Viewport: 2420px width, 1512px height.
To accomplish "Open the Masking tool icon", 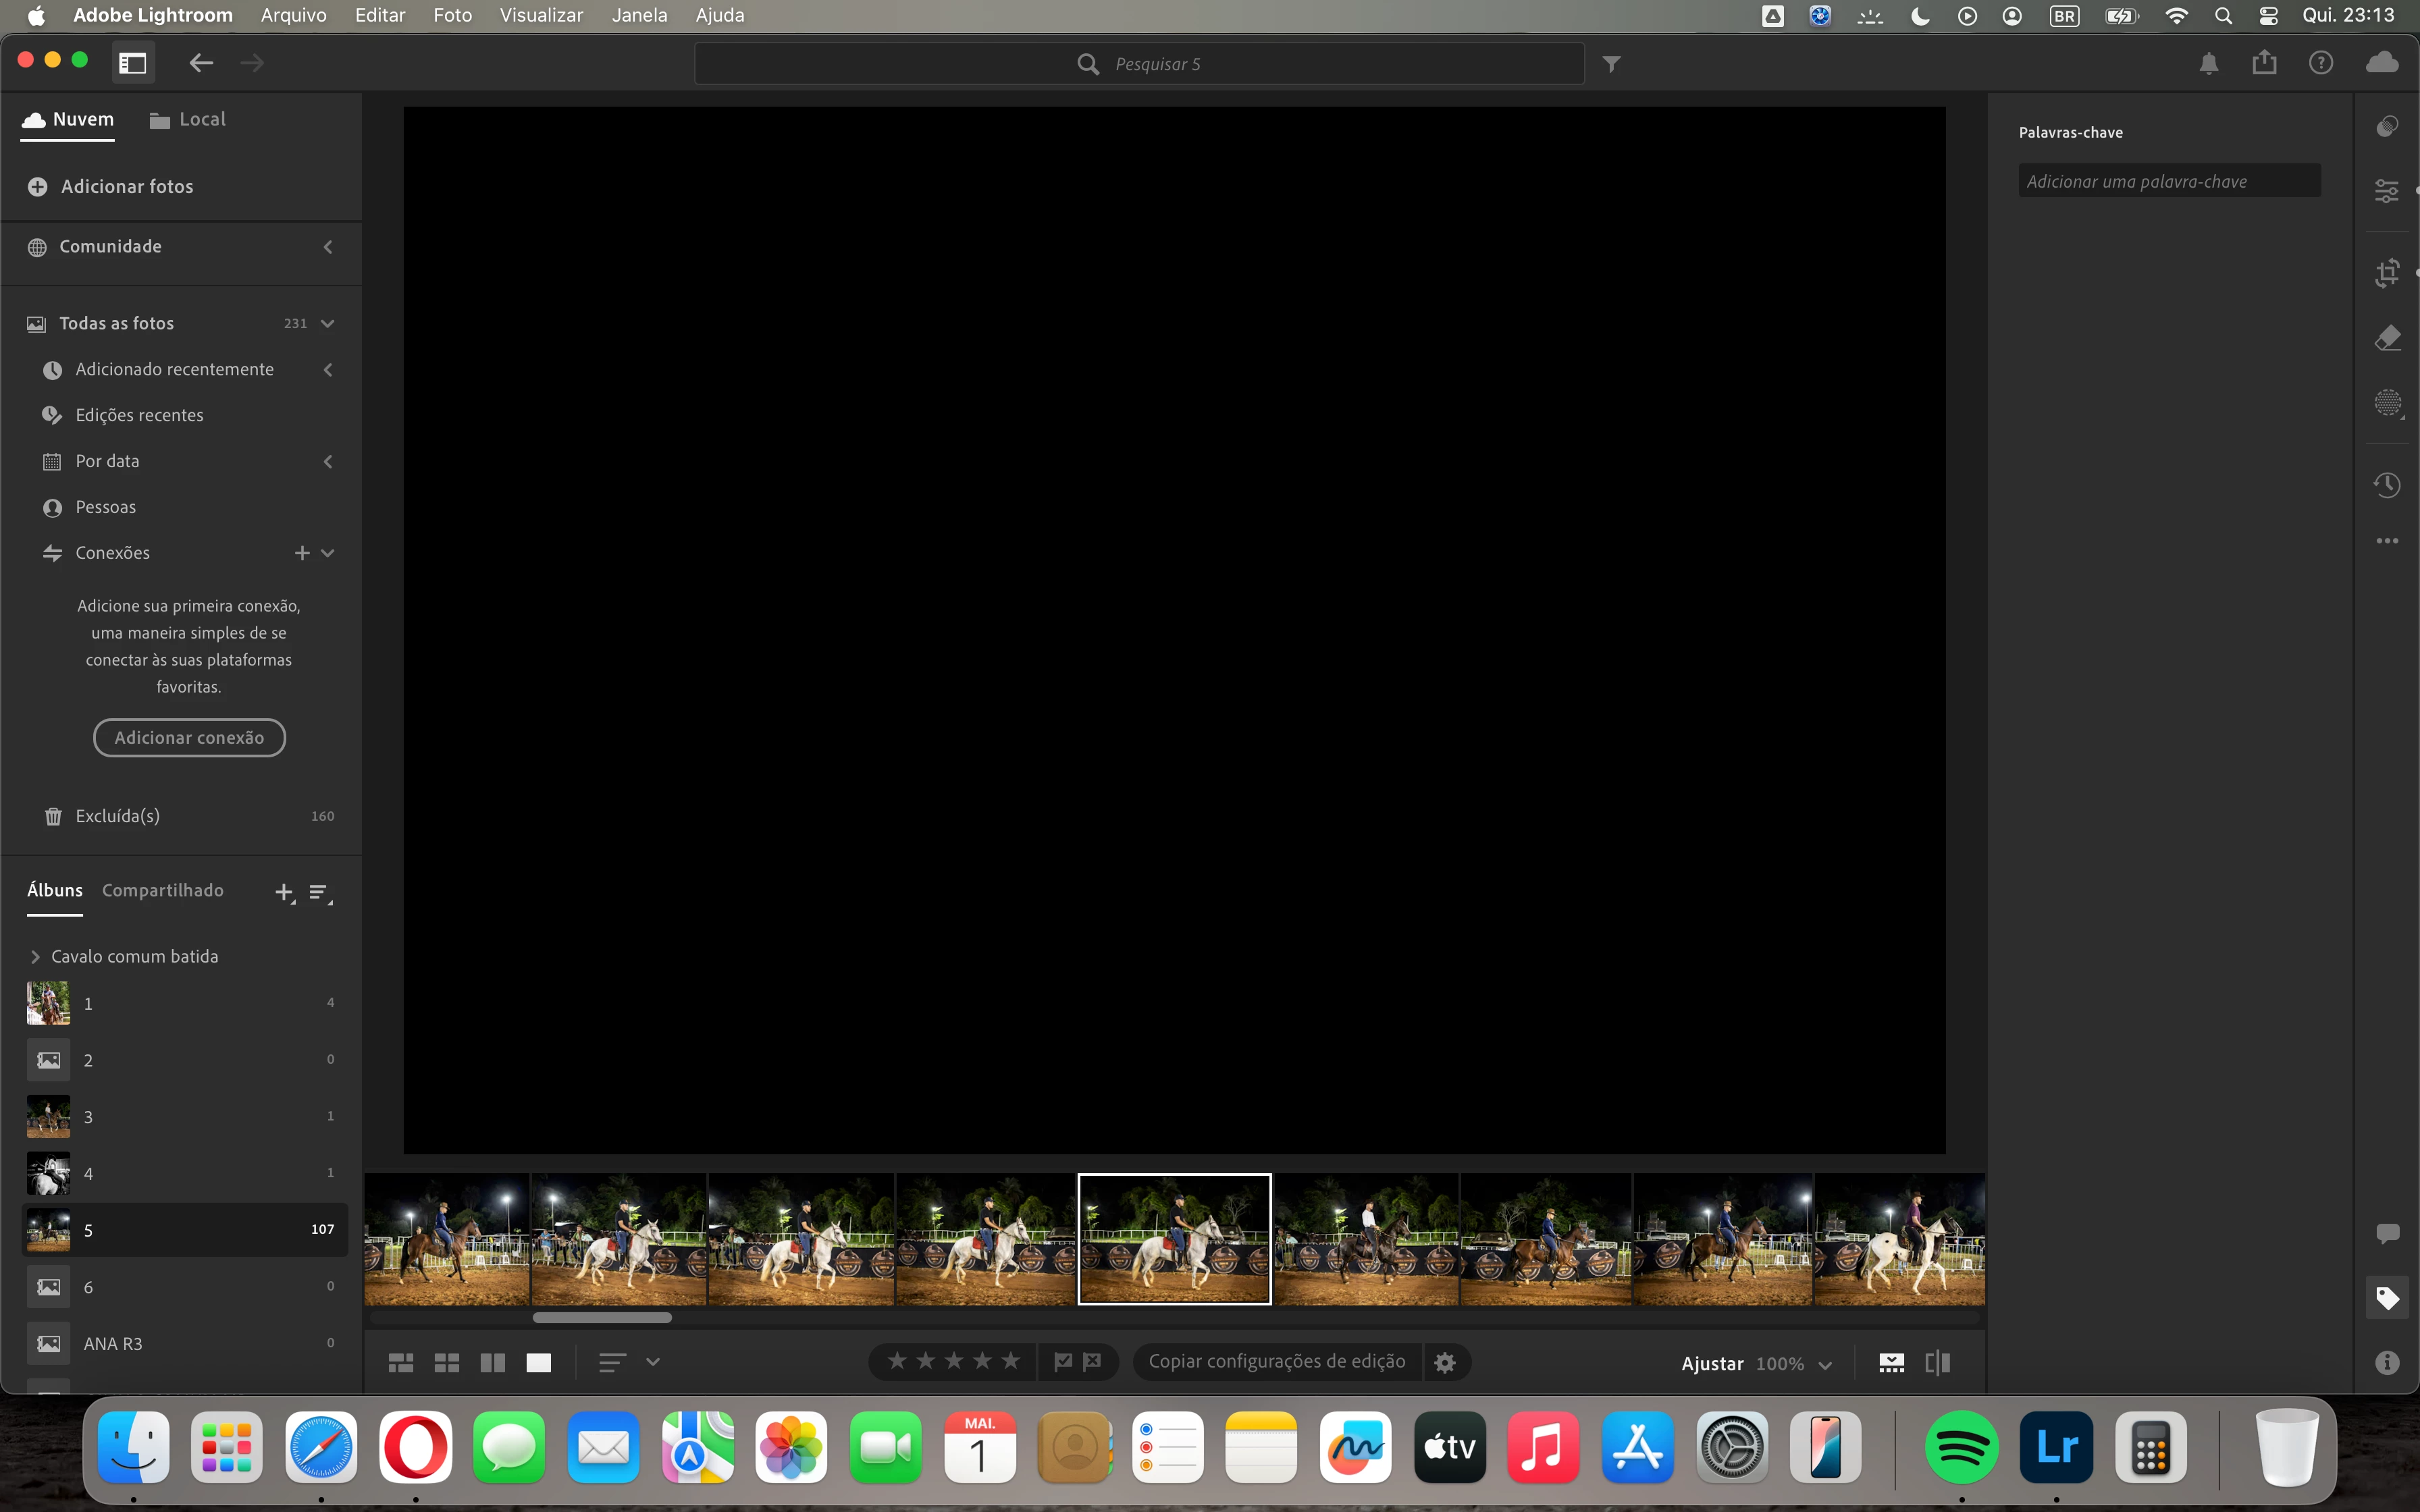I will click(2387, 403).
